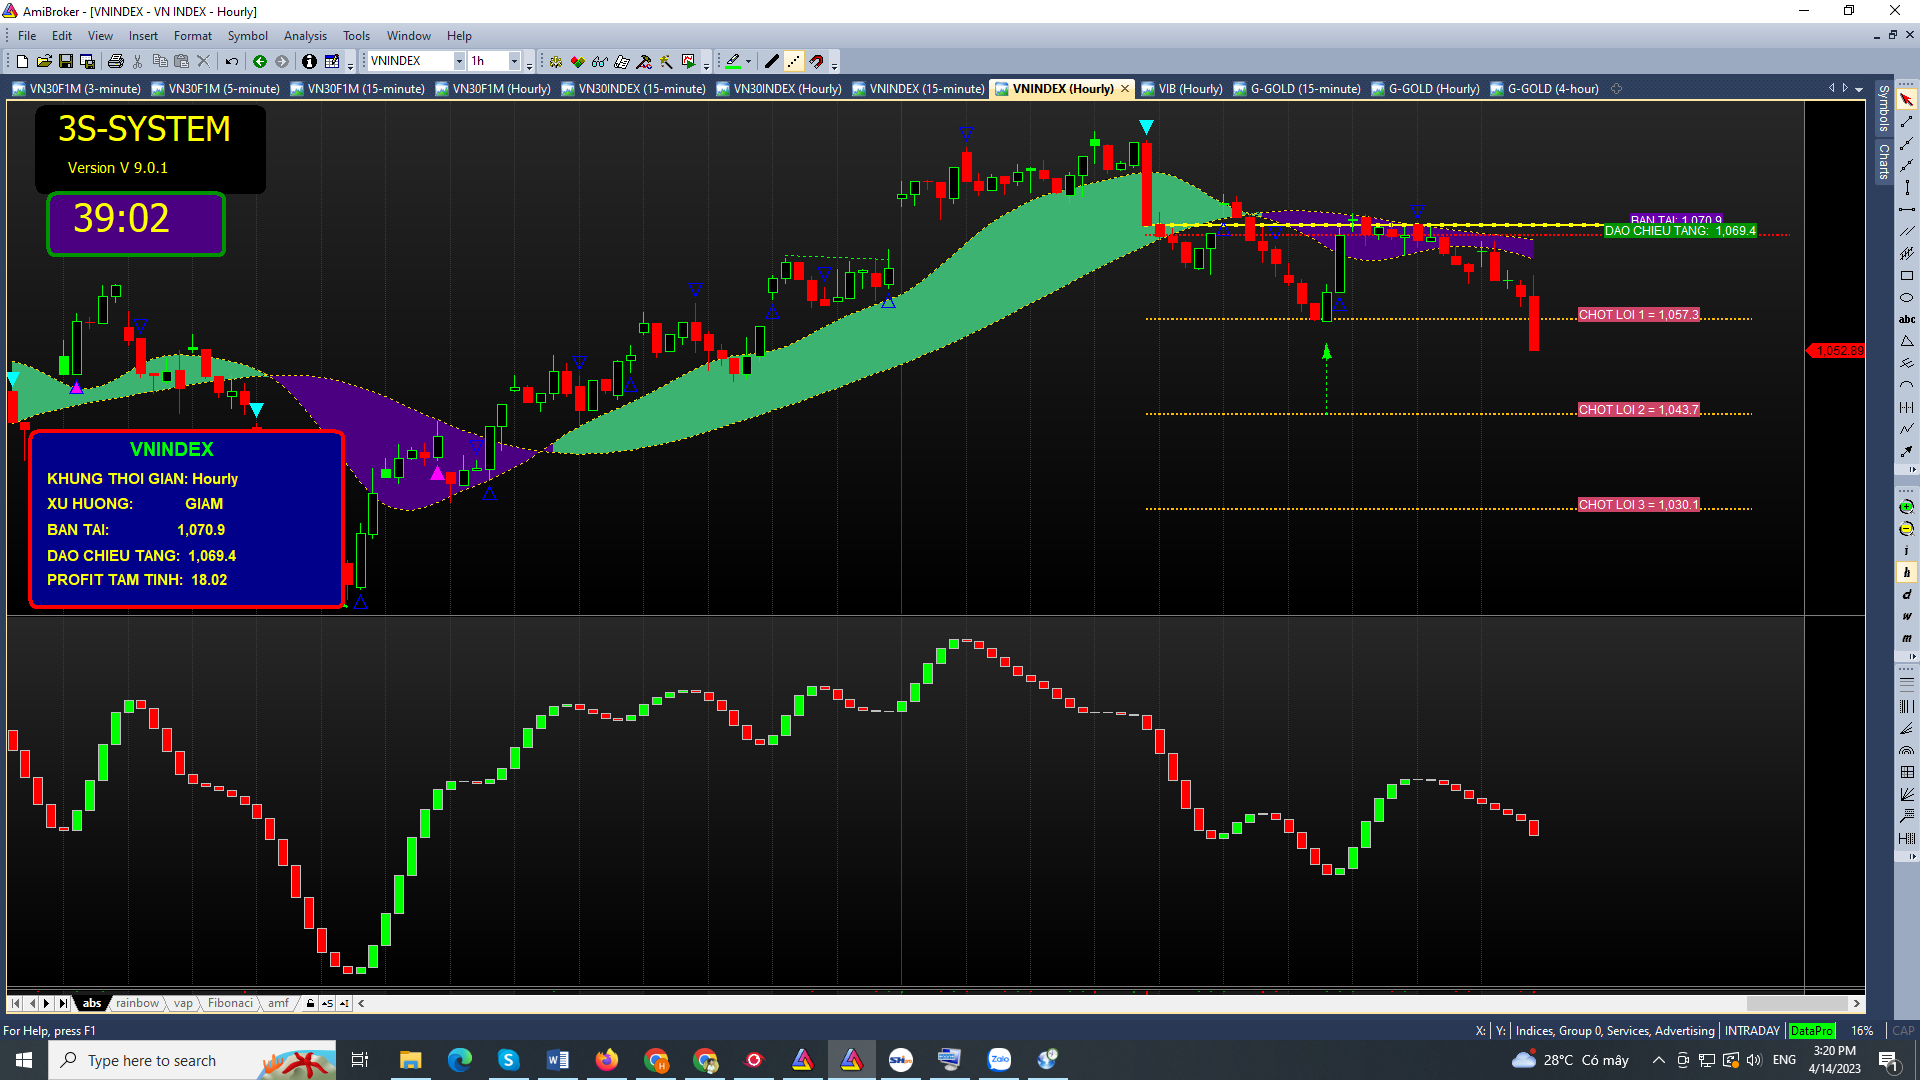Expand the line color picker arrow
The image size is (1920, 1080).
tap(748, 62)
